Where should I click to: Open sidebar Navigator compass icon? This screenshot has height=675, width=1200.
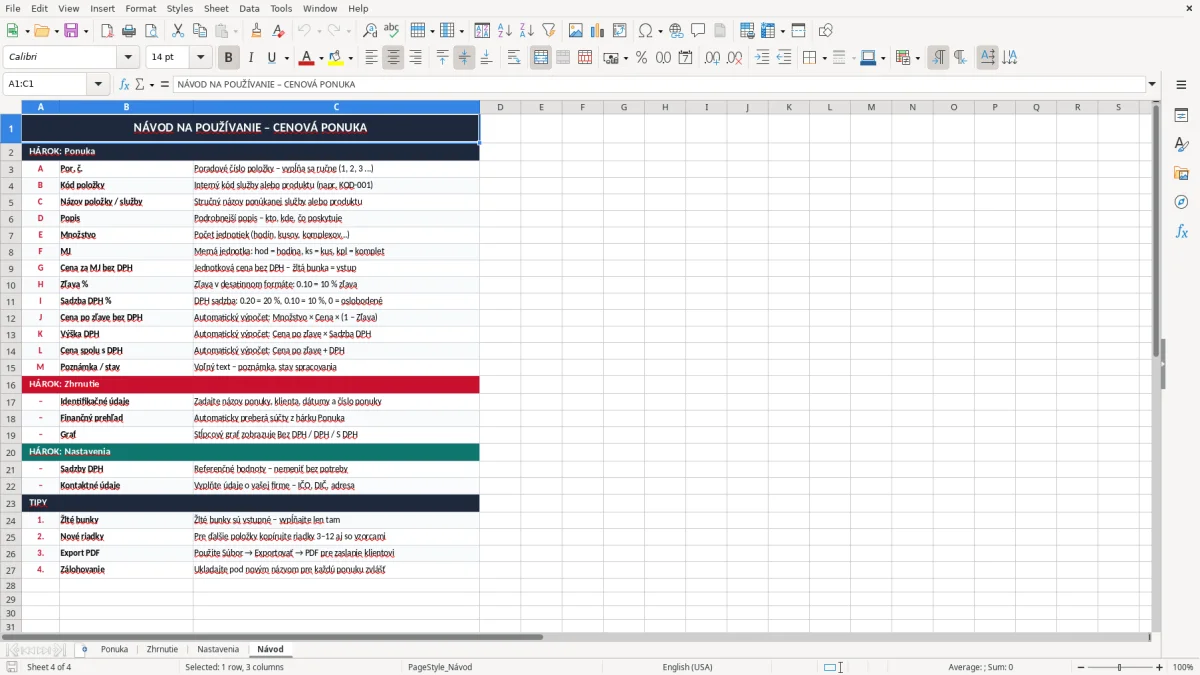tap(1181, 203)
